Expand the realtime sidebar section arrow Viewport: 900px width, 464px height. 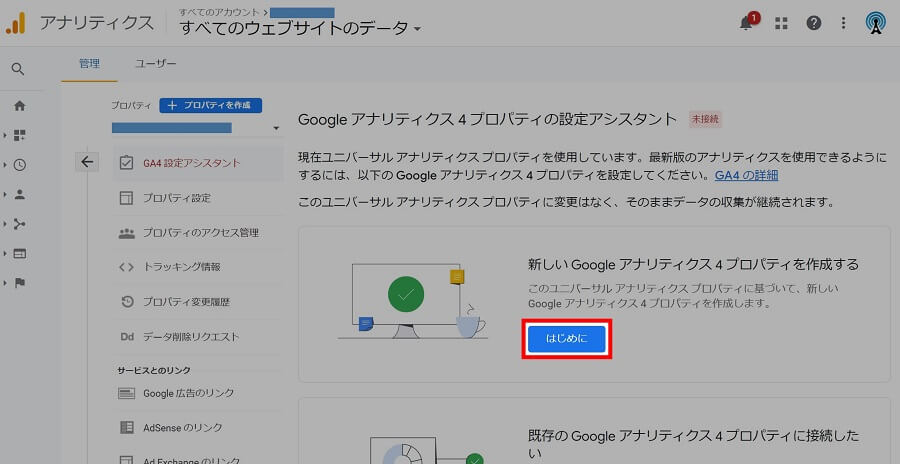pos(5,165)
